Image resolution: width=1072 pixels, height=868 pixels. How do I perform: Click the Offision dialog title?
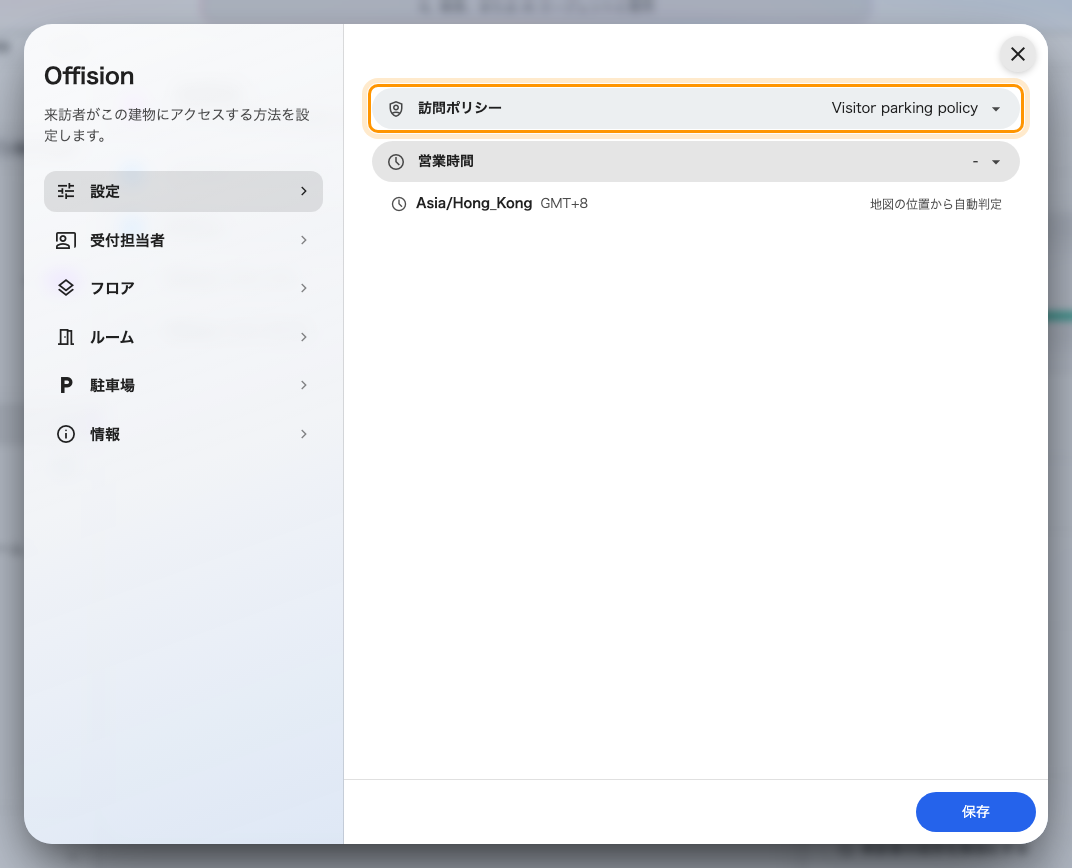[89, 76]
